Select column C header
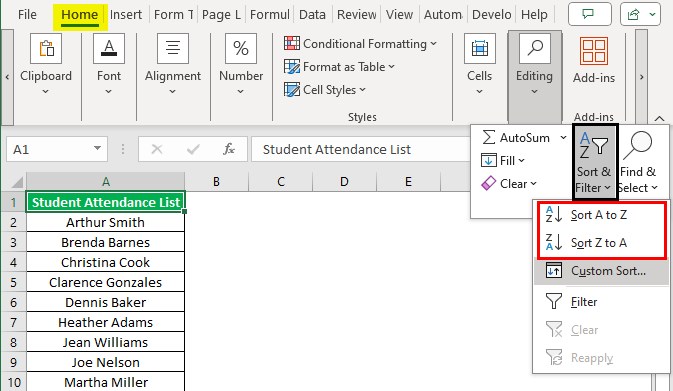Viewport: 673px width, 391px height. coord(281,182)
